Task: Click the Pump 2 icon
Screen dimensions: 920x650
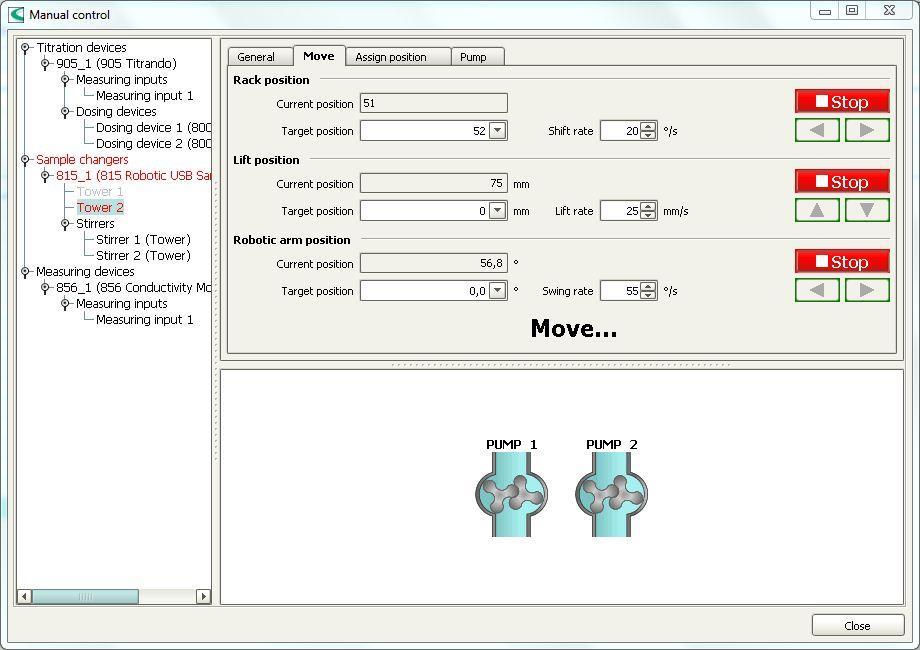Action: (x=611, y=494)
